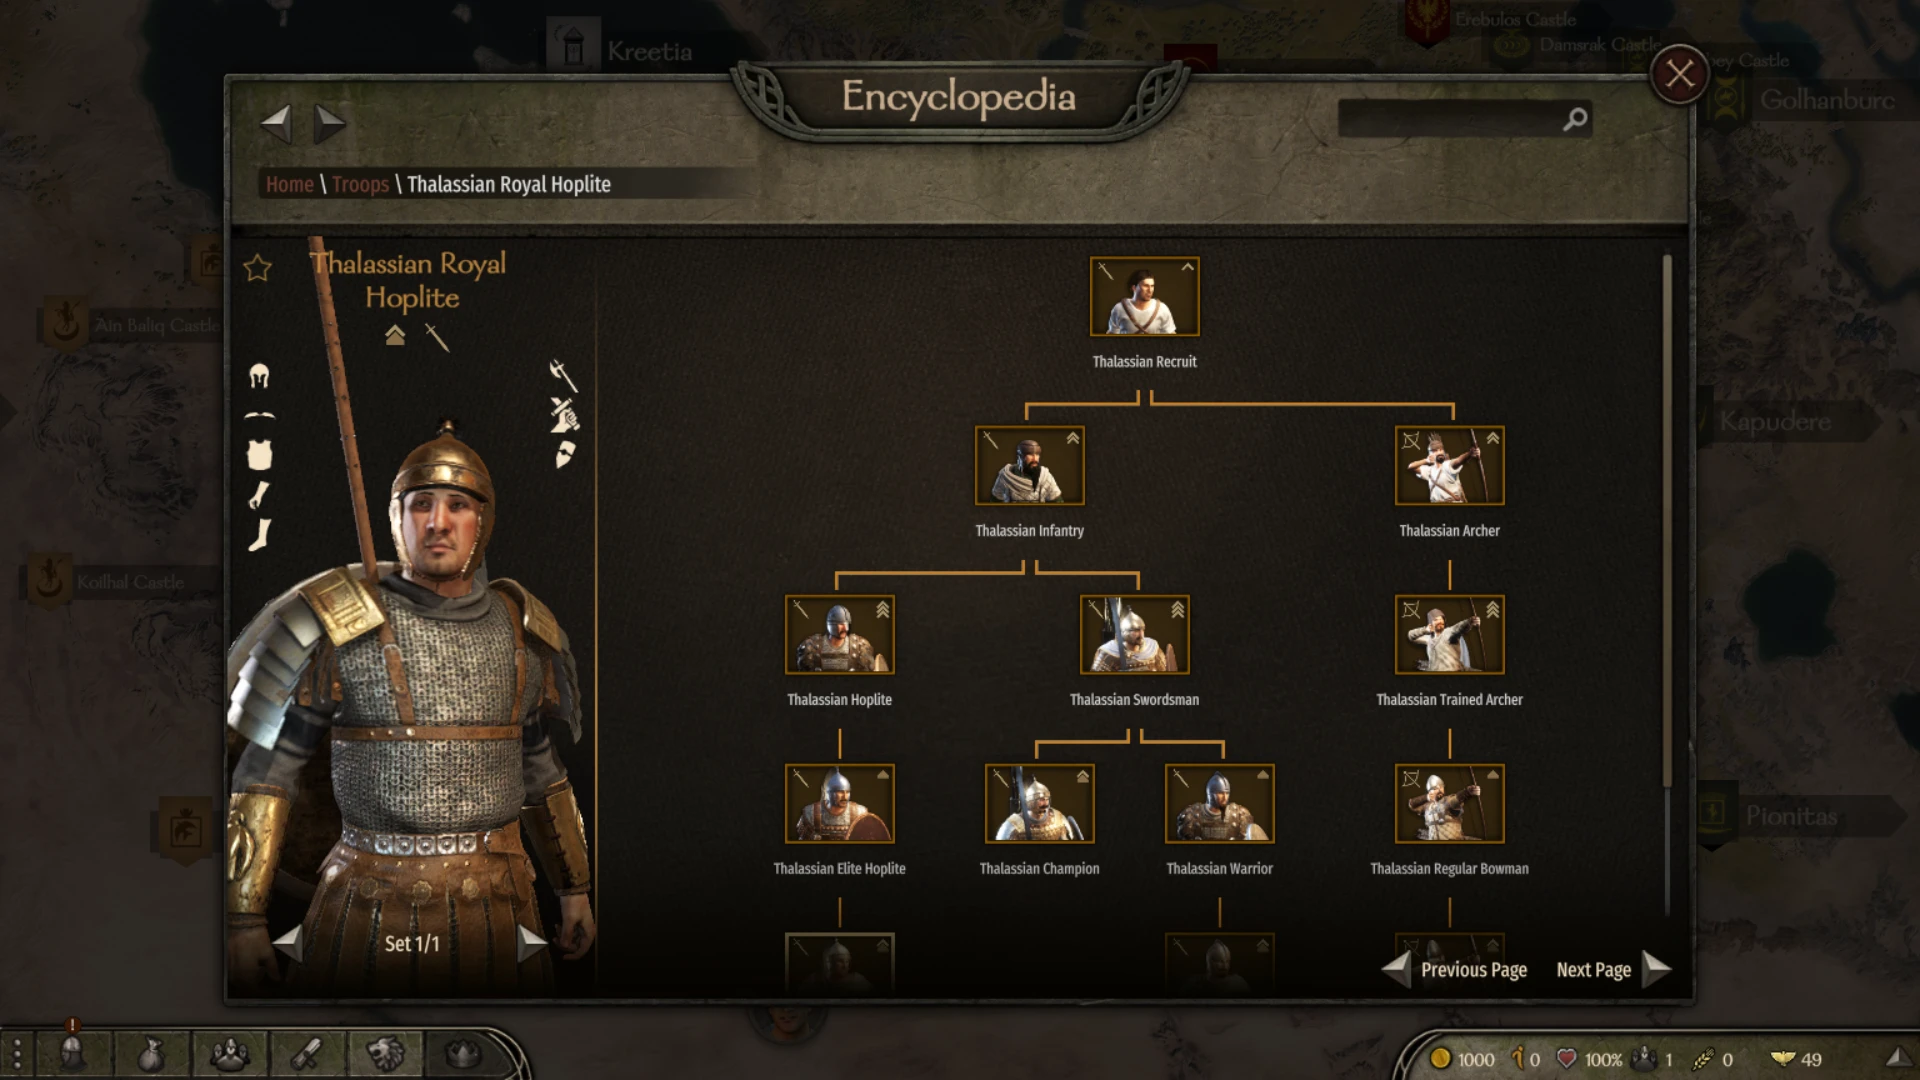The height and width of the screenshot is (1080, 1920).
Task: Click the boots equipment slot icon
Action: pyautogui.click(x=259, y=535)
